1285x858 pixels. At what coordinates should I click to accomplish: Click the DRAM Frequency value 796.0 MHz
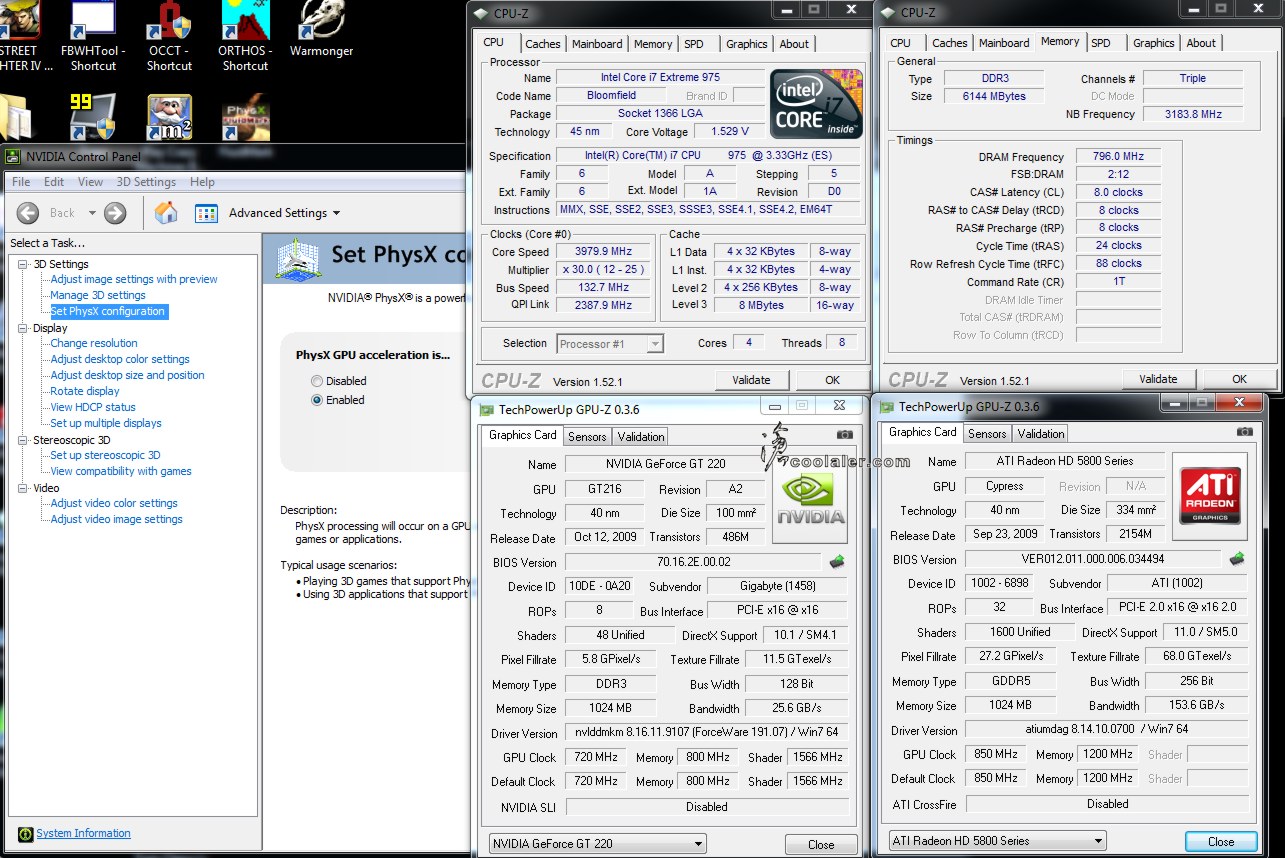tap(1118, 156)
